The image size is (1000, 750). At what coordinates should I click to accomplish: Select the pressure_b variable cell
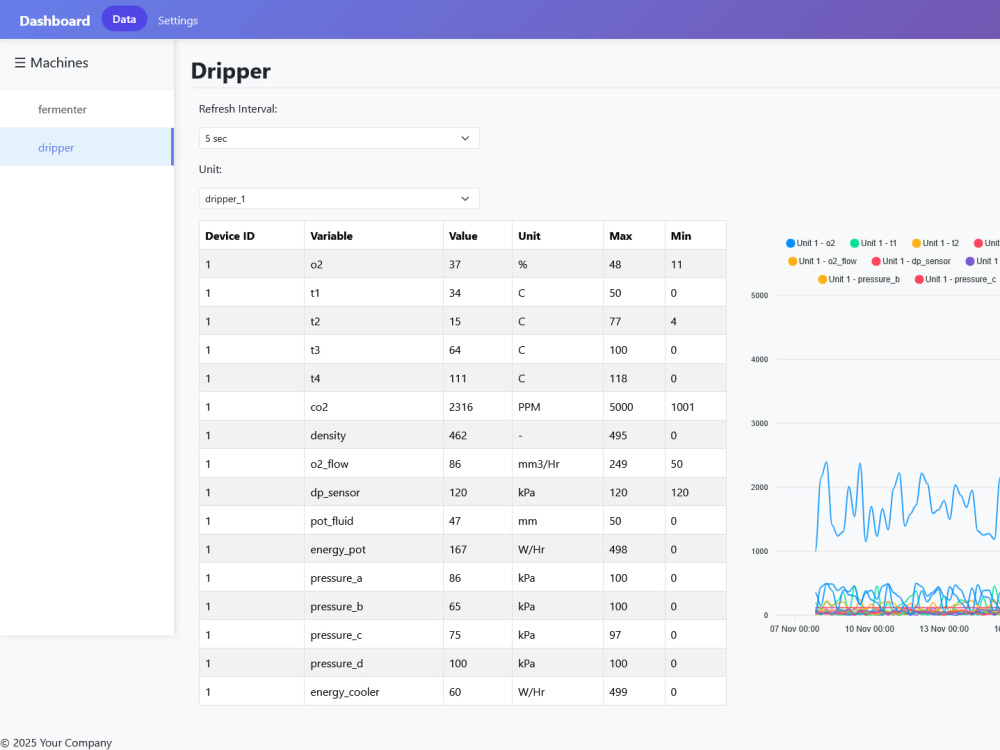(x=374, y=607)
